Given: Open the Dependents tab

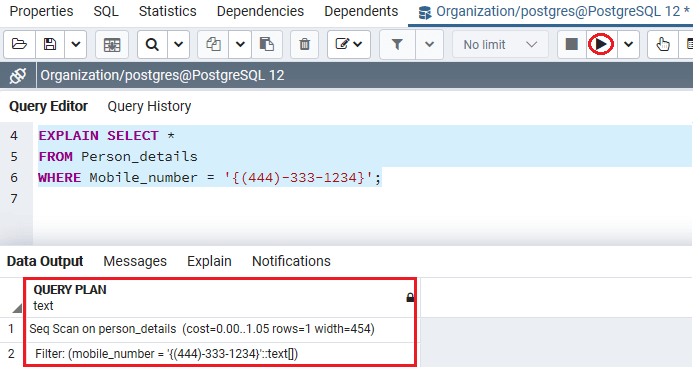Looking at the screenshot, I should [x=361, y=11].
